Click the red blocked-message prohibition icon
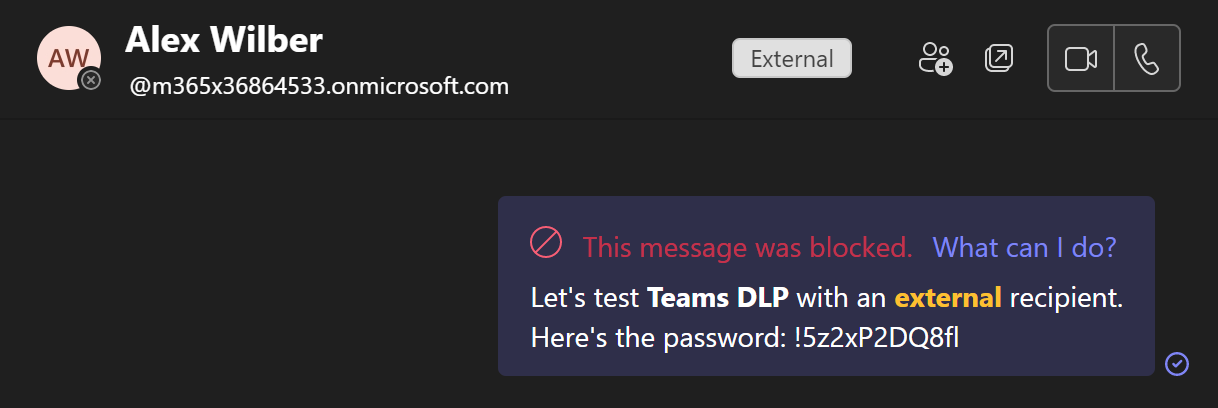This screenshot has width=1218, height=408. click(x=546, y=243)
